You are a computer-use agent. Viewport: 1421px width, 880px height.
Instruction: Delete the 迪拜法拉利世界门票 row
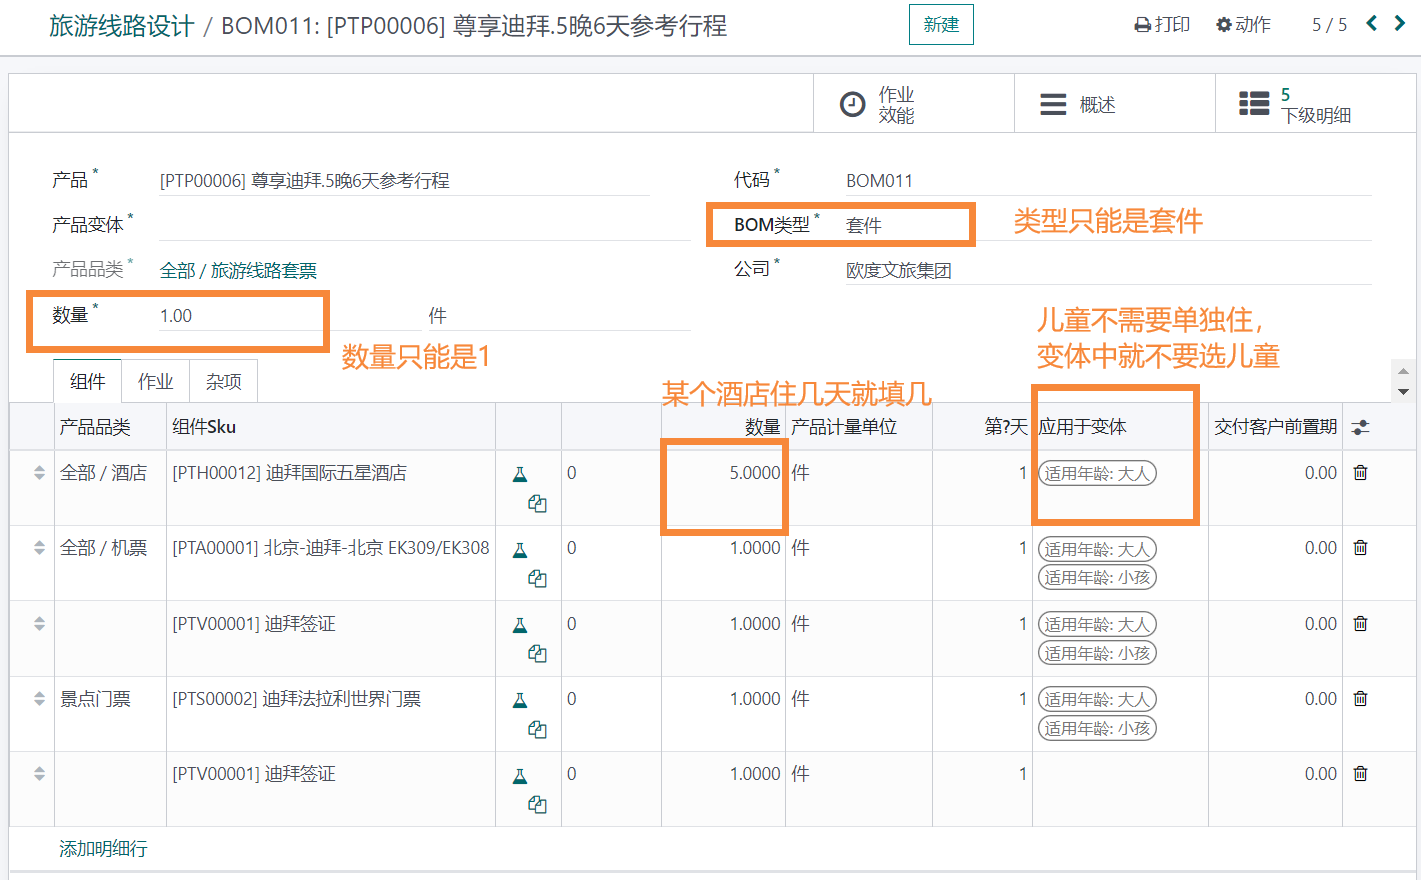click(x=1360, y=699)
